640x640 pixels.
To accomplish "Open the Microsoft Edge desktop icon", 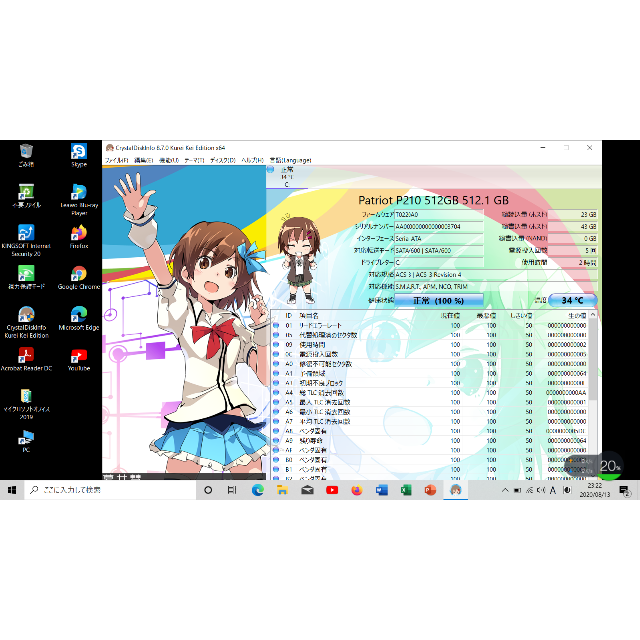I will (x=79, y=319).
